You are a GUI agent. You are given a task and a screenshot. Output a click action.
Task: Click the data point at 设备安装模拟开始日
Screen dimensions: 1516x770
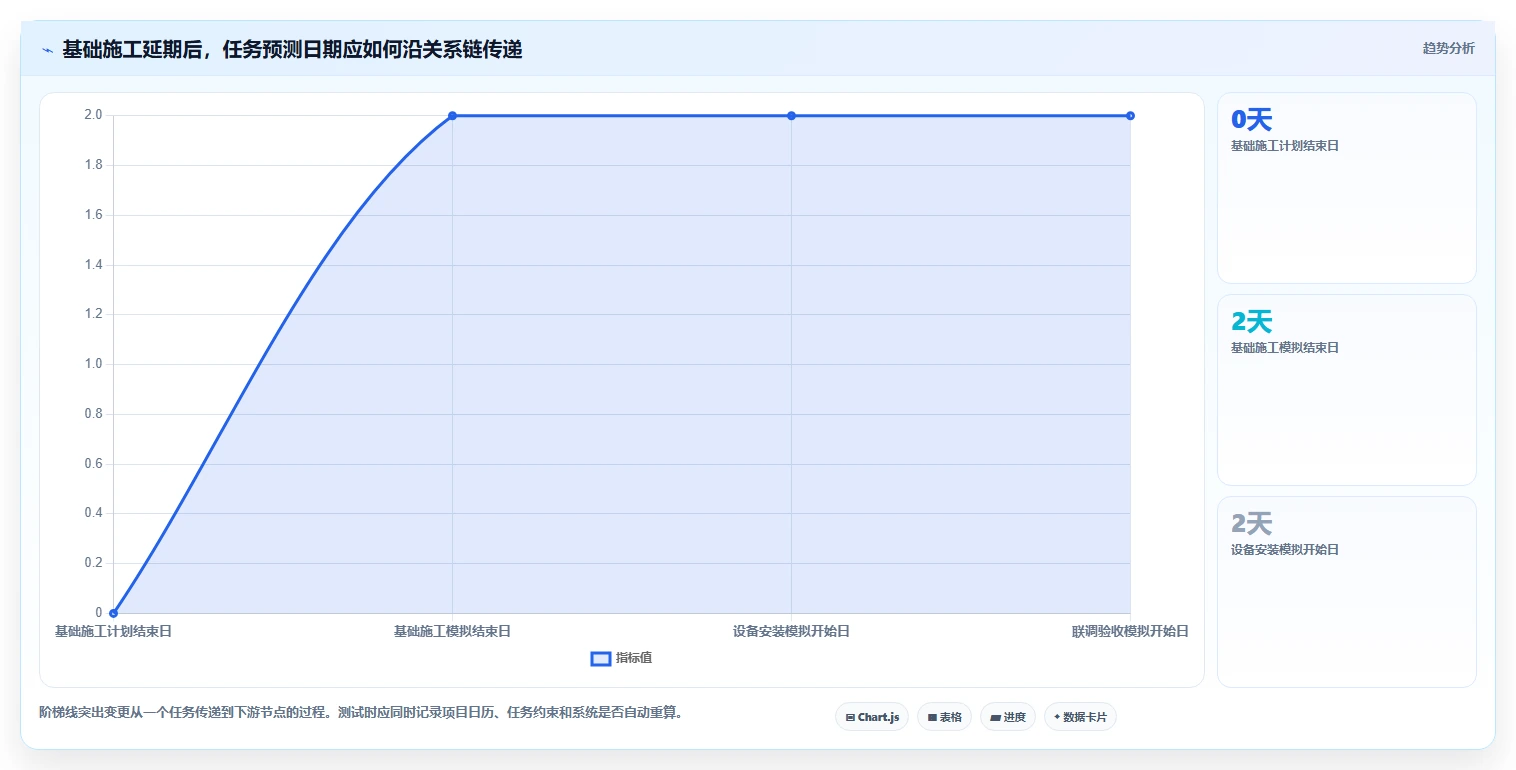coord(791,116)
